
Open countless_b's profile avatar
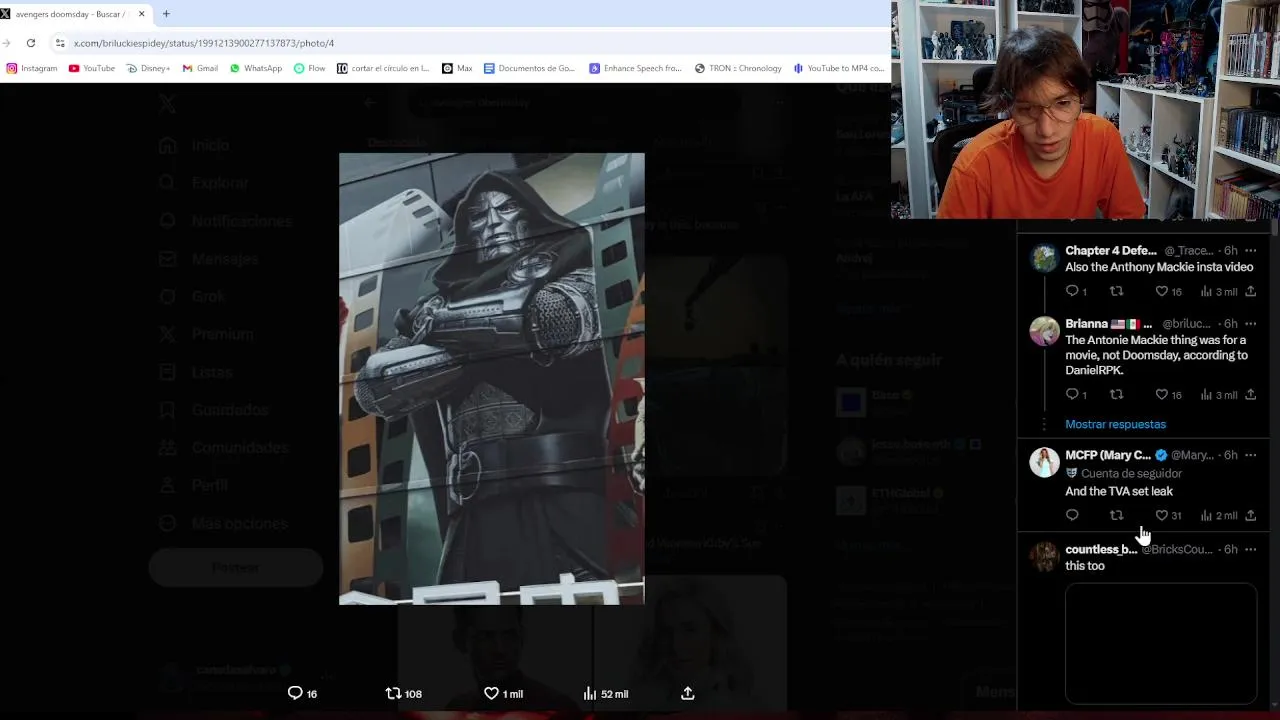(1044, 556)
